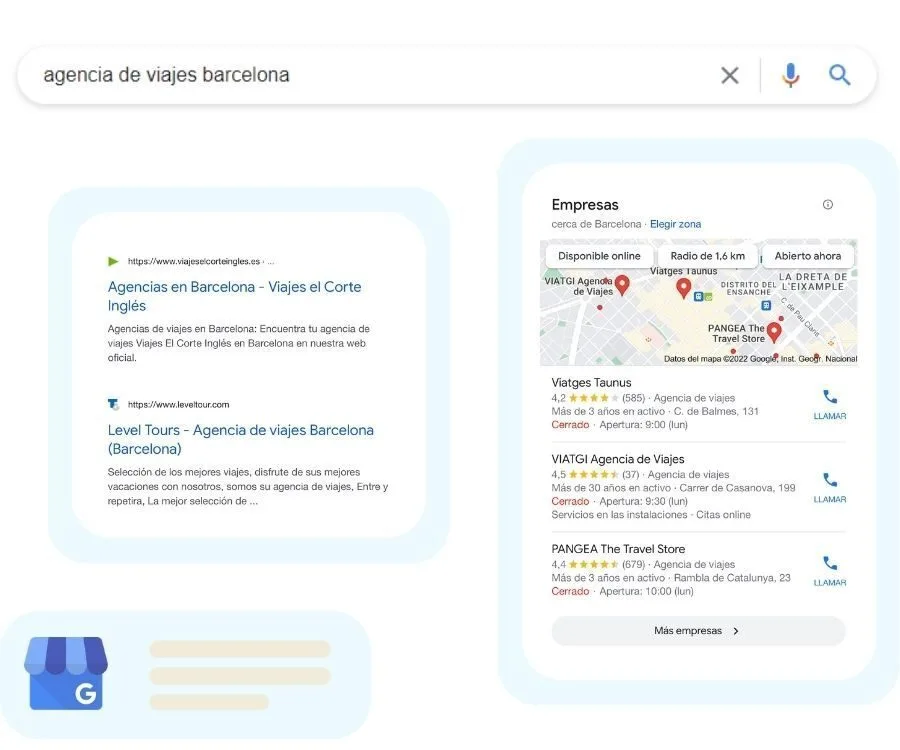Image resolution: width=900 pixels, height=750 pixels.
Task: Click the Corte Inglés result description snippet
Action: coord(239,343)
